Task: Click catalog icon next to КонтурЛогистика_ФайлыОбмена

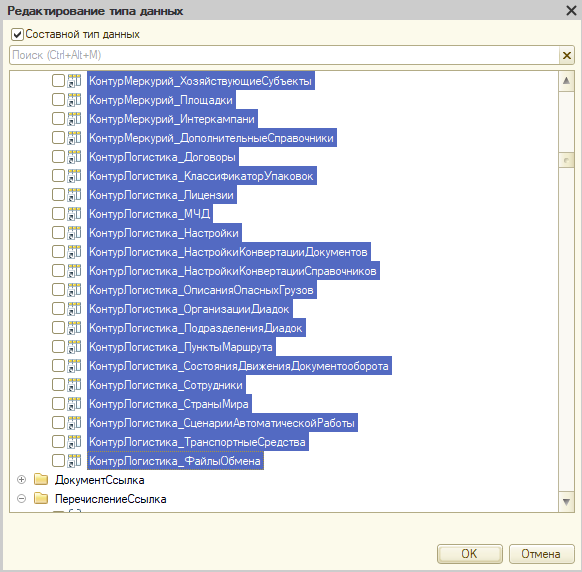Action: (x=74, y=461)
